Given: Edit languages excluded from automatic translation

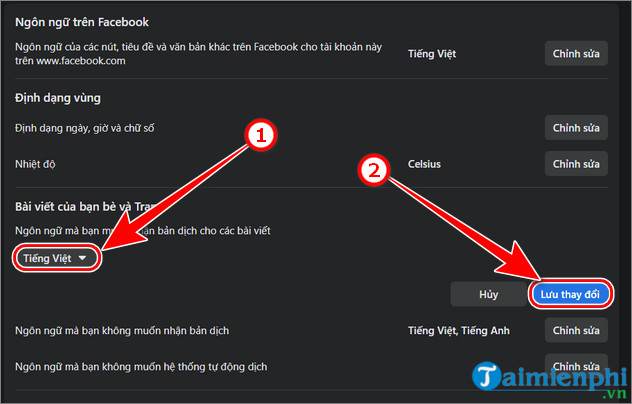Looking at the screenshot, I should coord(576,365).
